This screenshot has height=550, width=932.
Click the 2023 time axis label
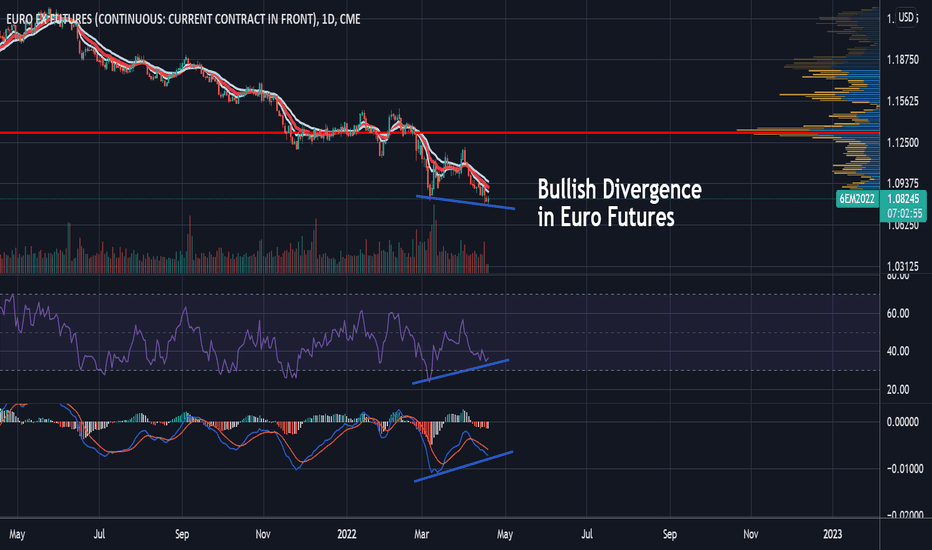click(832, 534)
